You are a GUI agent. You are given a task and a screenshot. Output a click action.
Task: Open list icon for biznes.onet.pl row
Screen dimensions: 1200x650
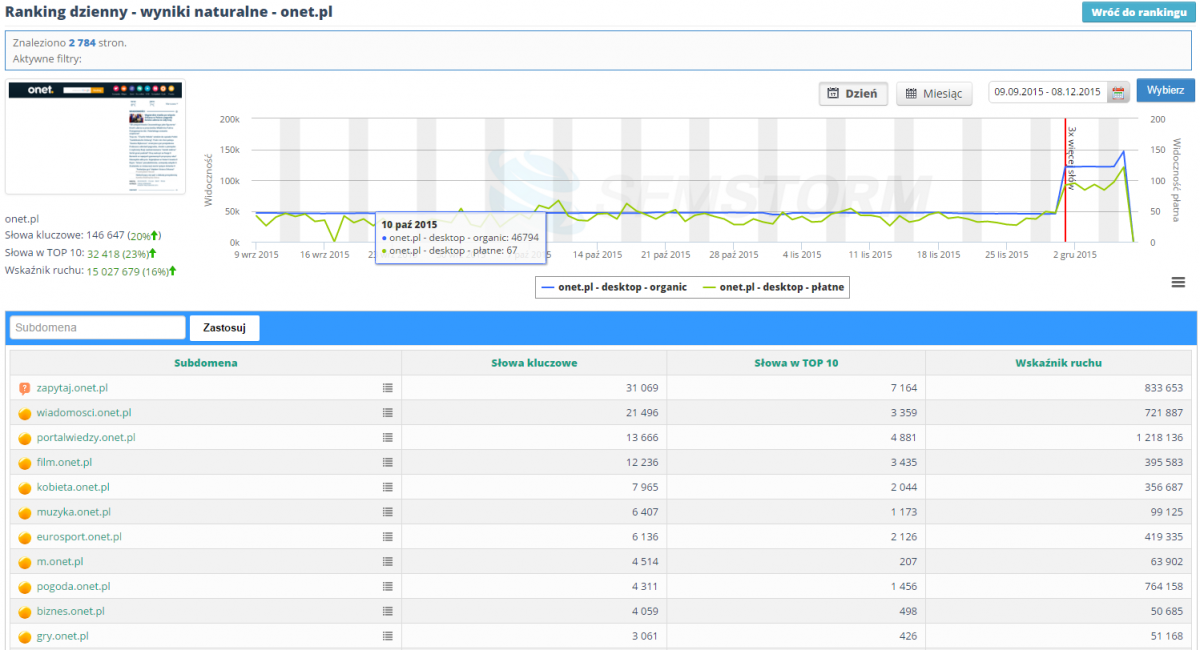[387, 612]
